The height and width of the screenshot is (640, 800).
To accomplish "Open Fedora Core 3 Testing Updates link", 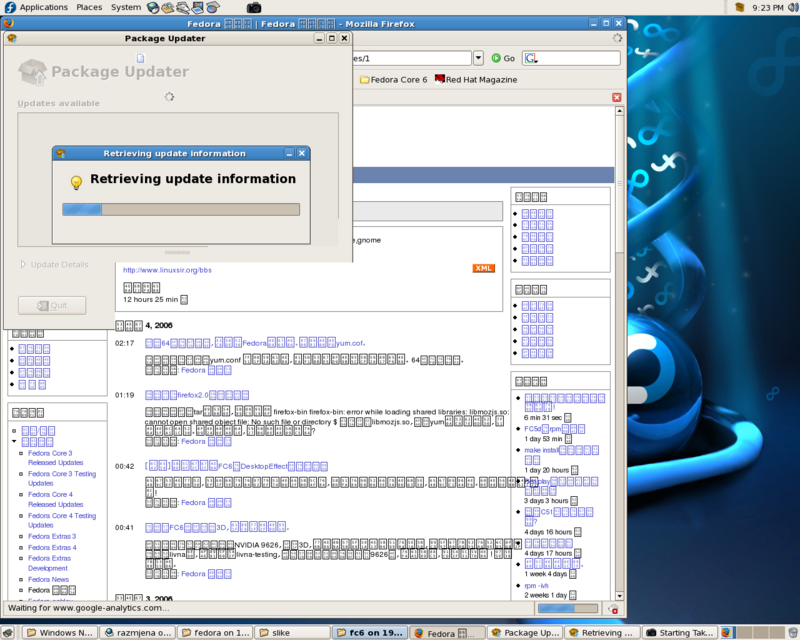I will click(x=62, y=478).
